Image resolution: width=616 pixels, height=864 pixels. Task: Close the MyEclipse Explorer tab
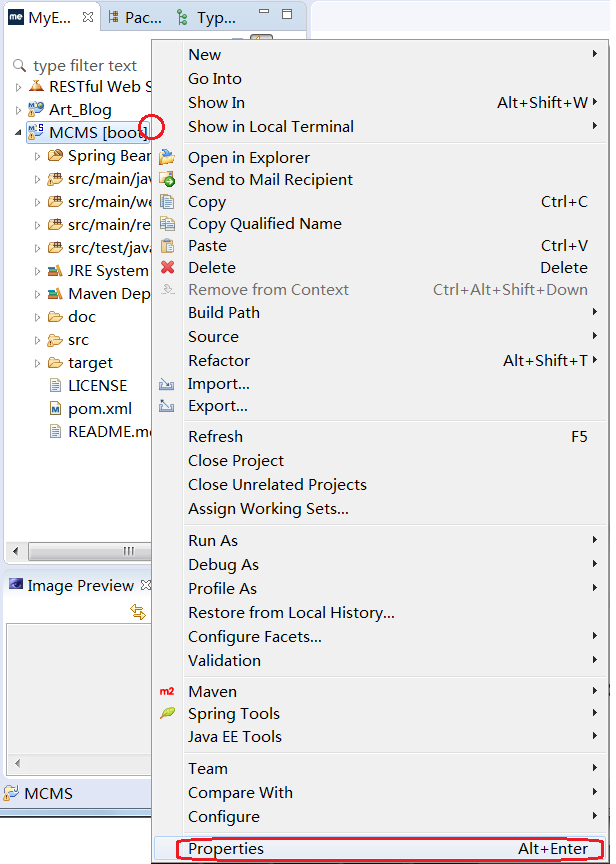click(x=88, y=17)
